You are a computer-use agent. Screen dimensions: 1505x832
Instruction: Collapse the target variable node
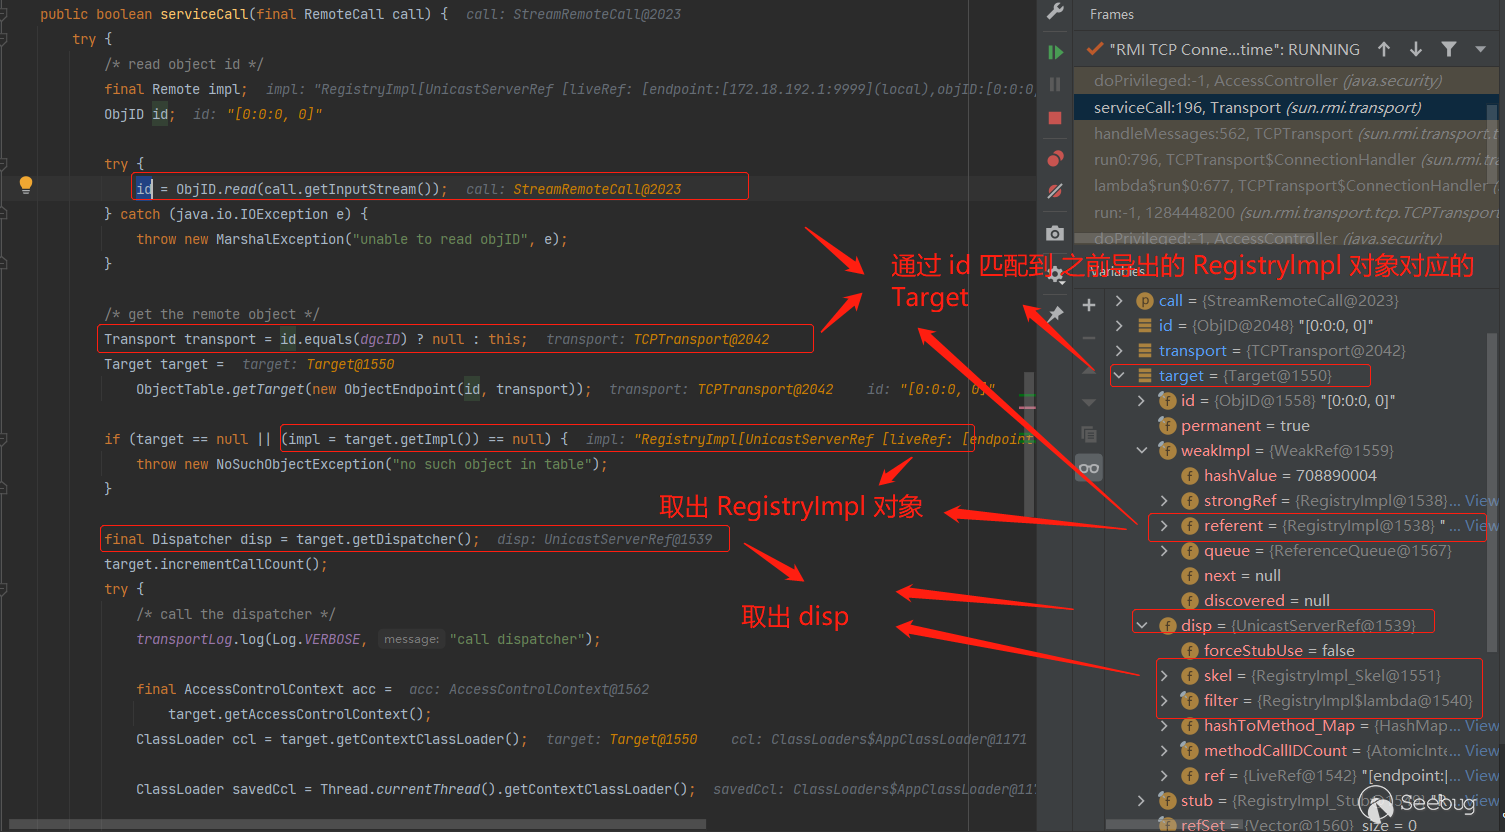tap(1119, 376)
